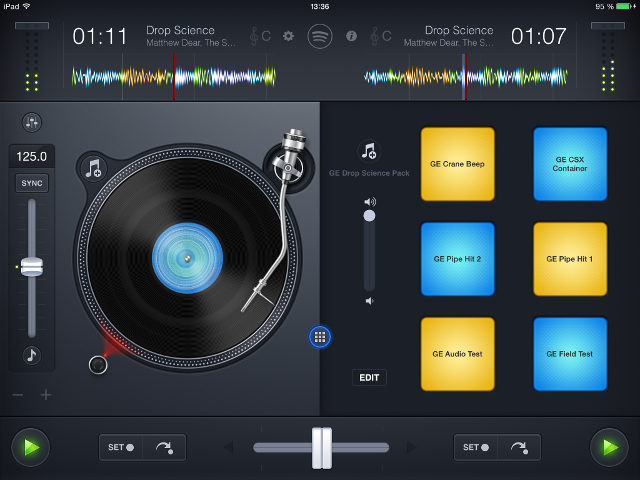640x480 pixels.
Task: Load a new sample pack with the music-plus icon
Action: pos(369,151)
